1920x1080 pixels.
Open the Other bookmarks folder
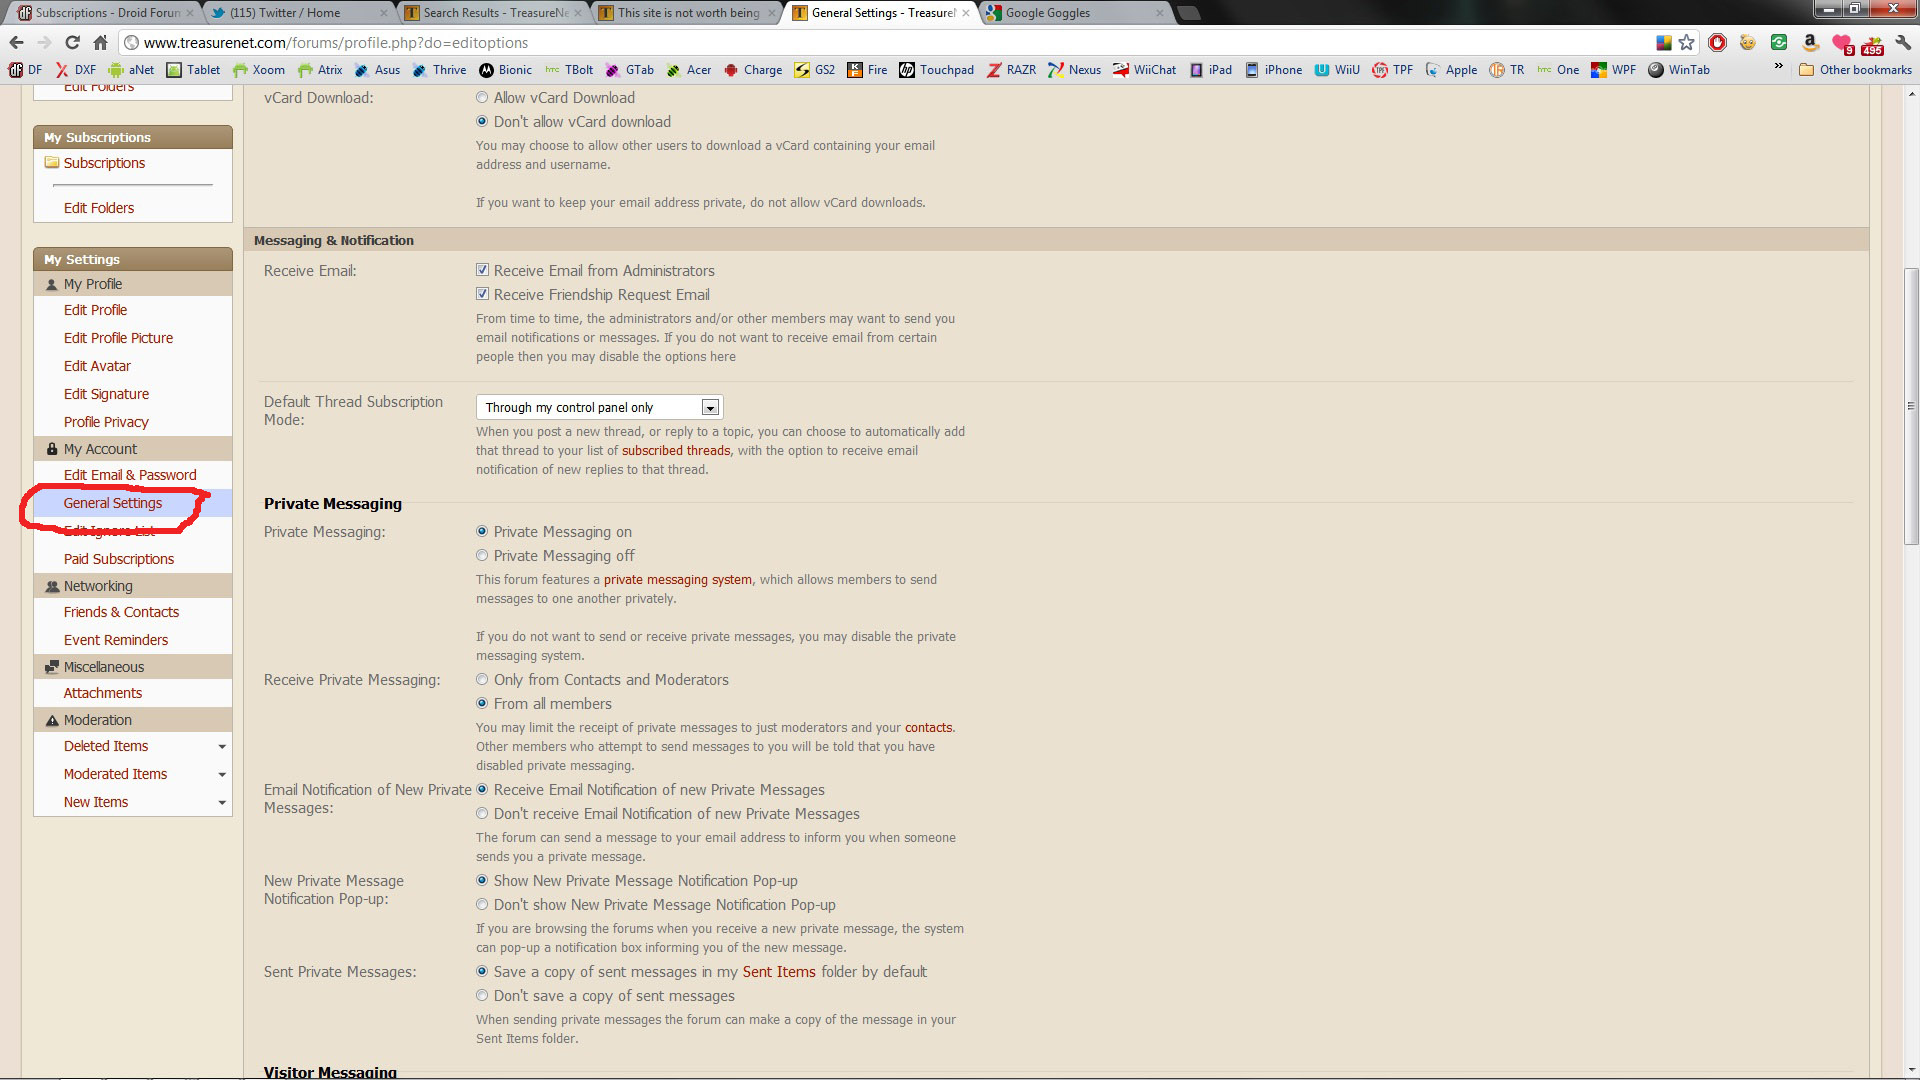[1855, 70]
